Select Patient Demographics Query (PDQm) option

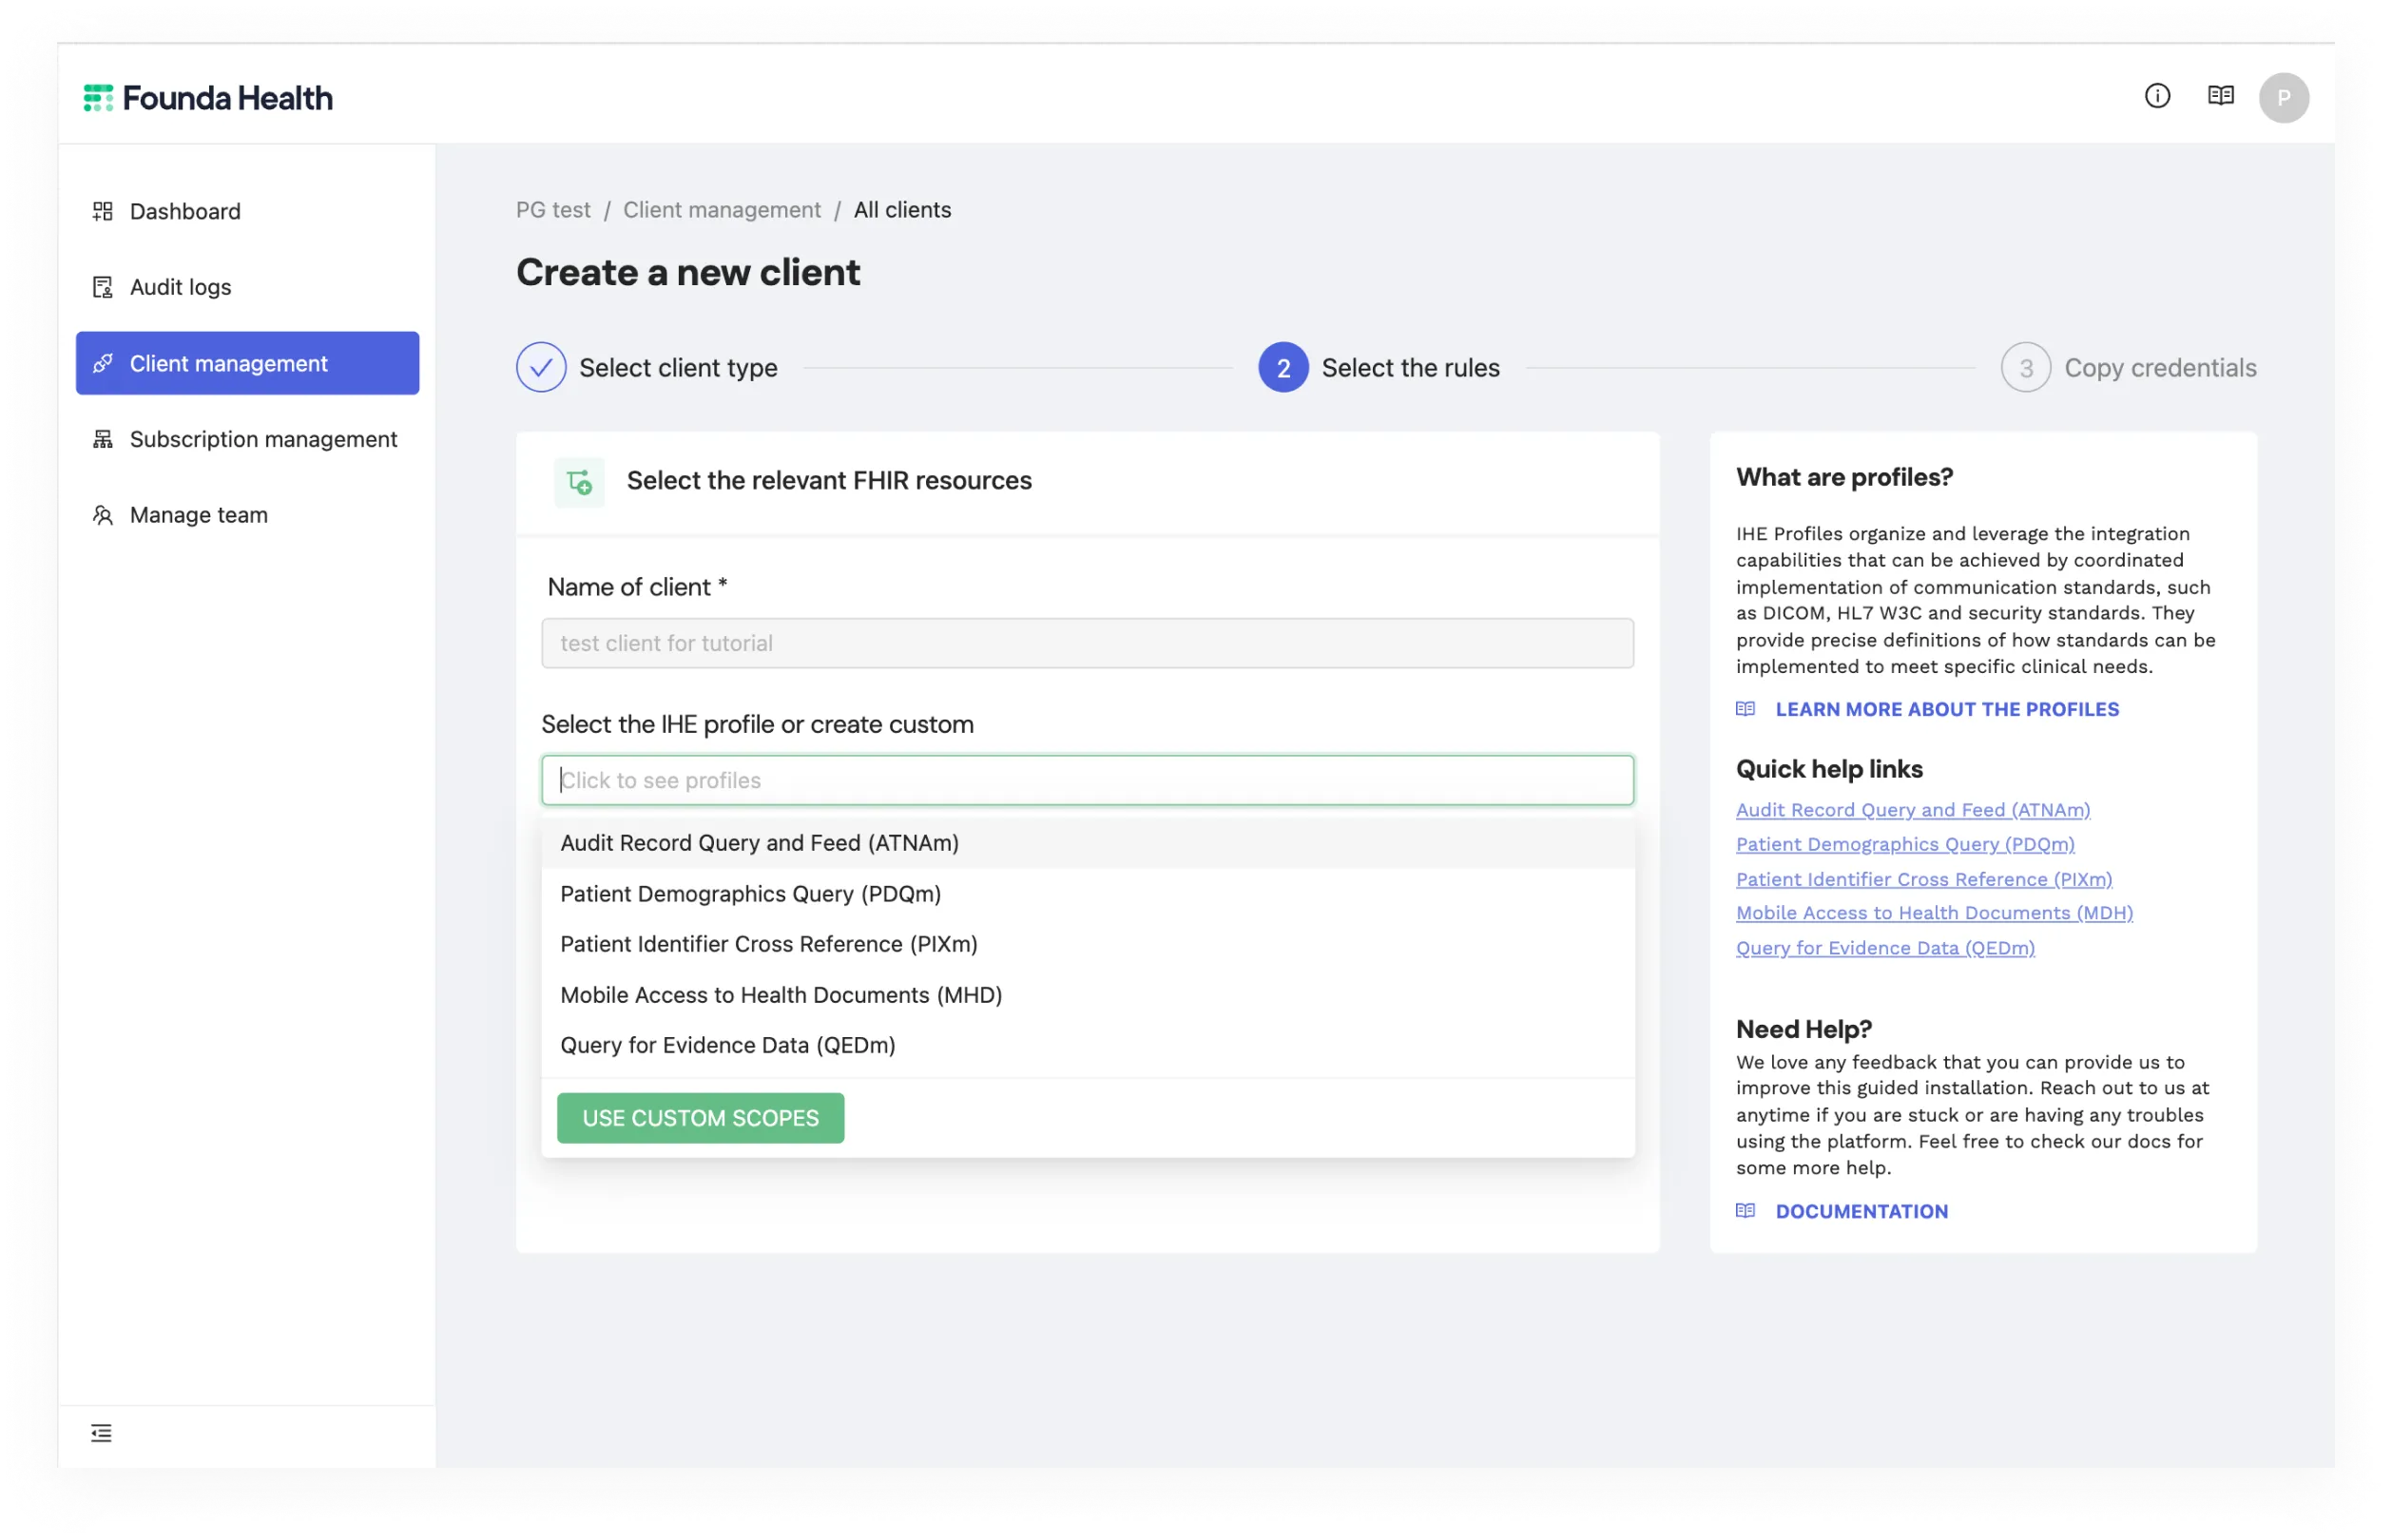(1087, 894)
